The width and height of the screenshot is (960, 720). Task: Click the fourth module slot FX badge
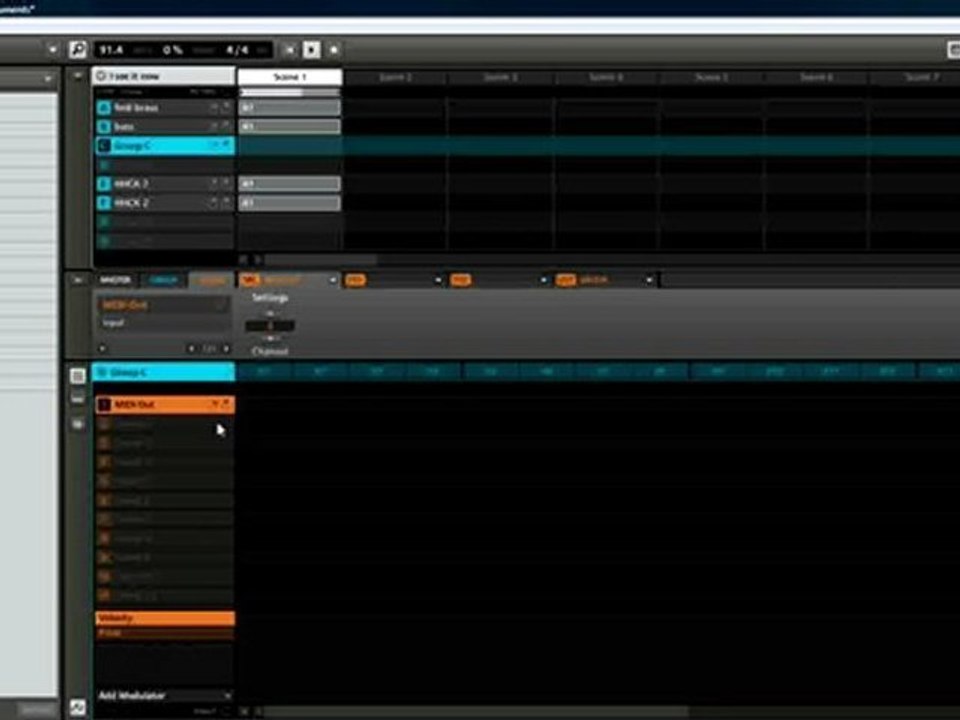point(566,280)
